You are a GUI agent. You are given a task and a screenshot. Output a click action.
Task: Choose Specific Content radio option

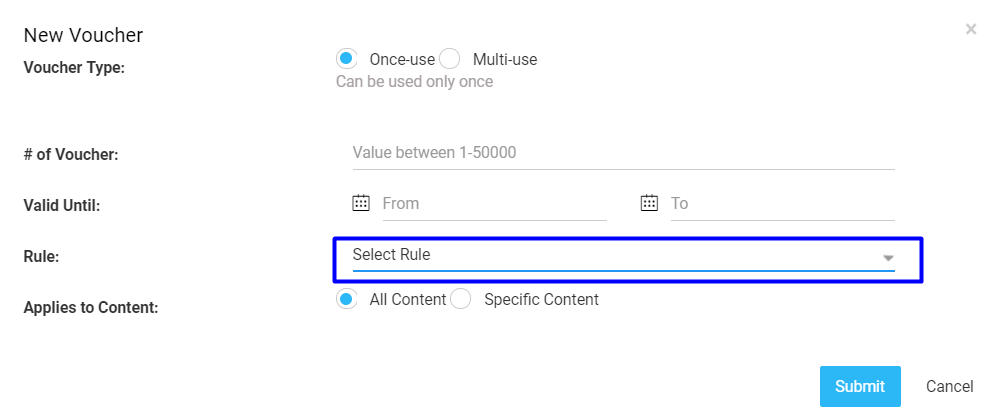tap(461, 299)
